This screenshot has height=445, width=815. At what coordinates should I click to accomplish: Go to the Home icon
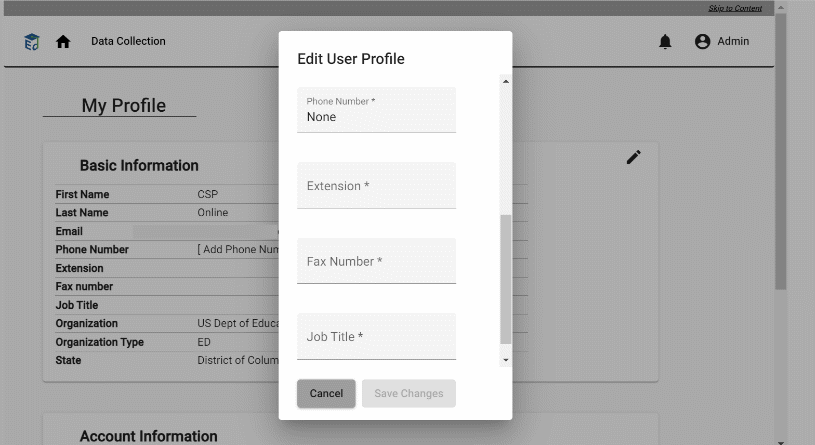pos(63,42)
